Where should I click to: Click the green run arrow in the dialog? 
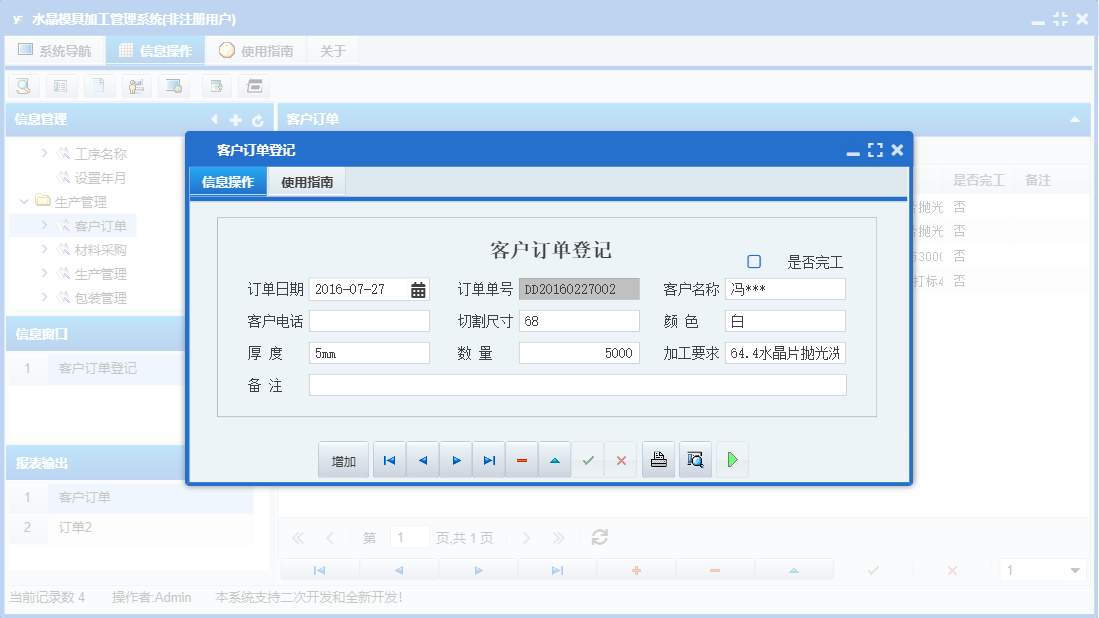[732, 459]
